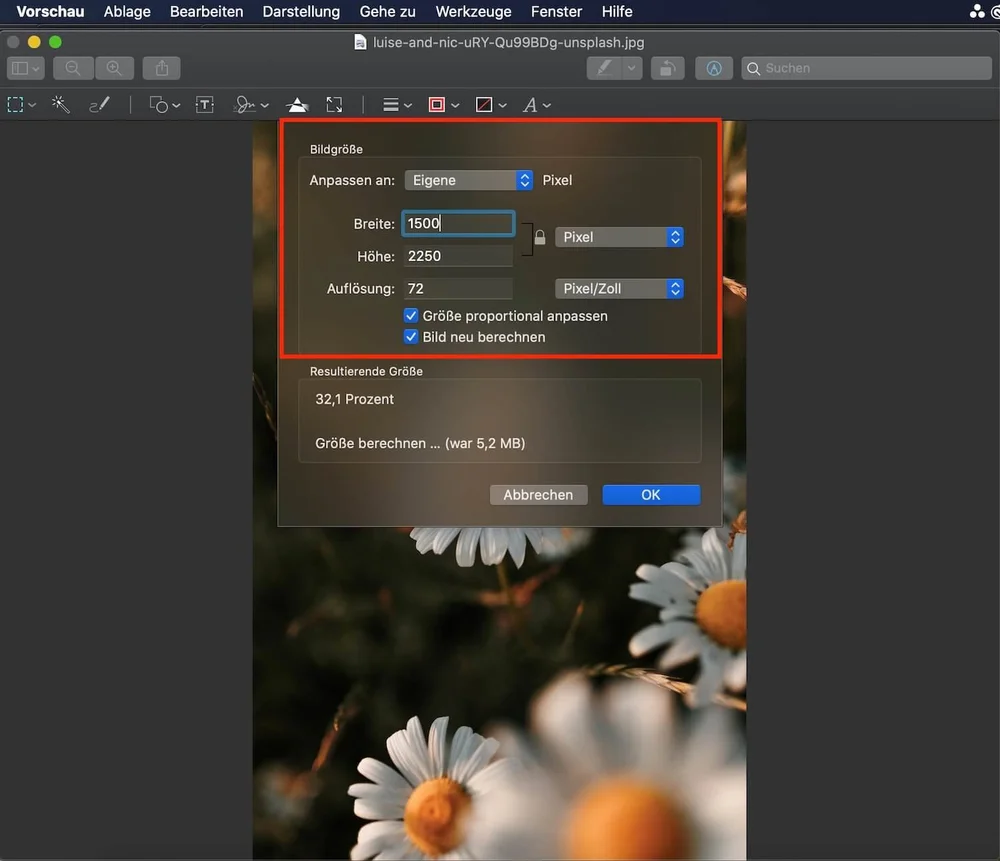Open the text style A icon
1000x861 pixels.
coord(530,105)
